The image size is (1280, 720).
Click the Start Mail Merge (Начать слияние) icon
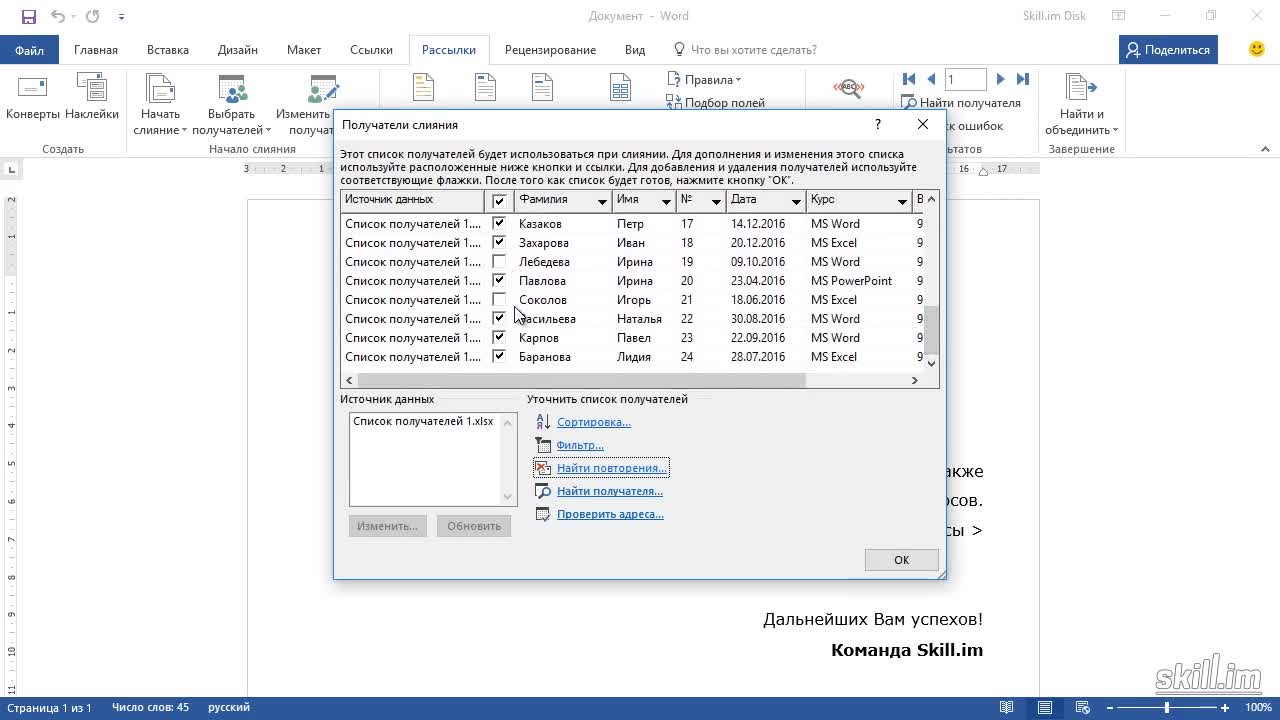tap(160, 88)
